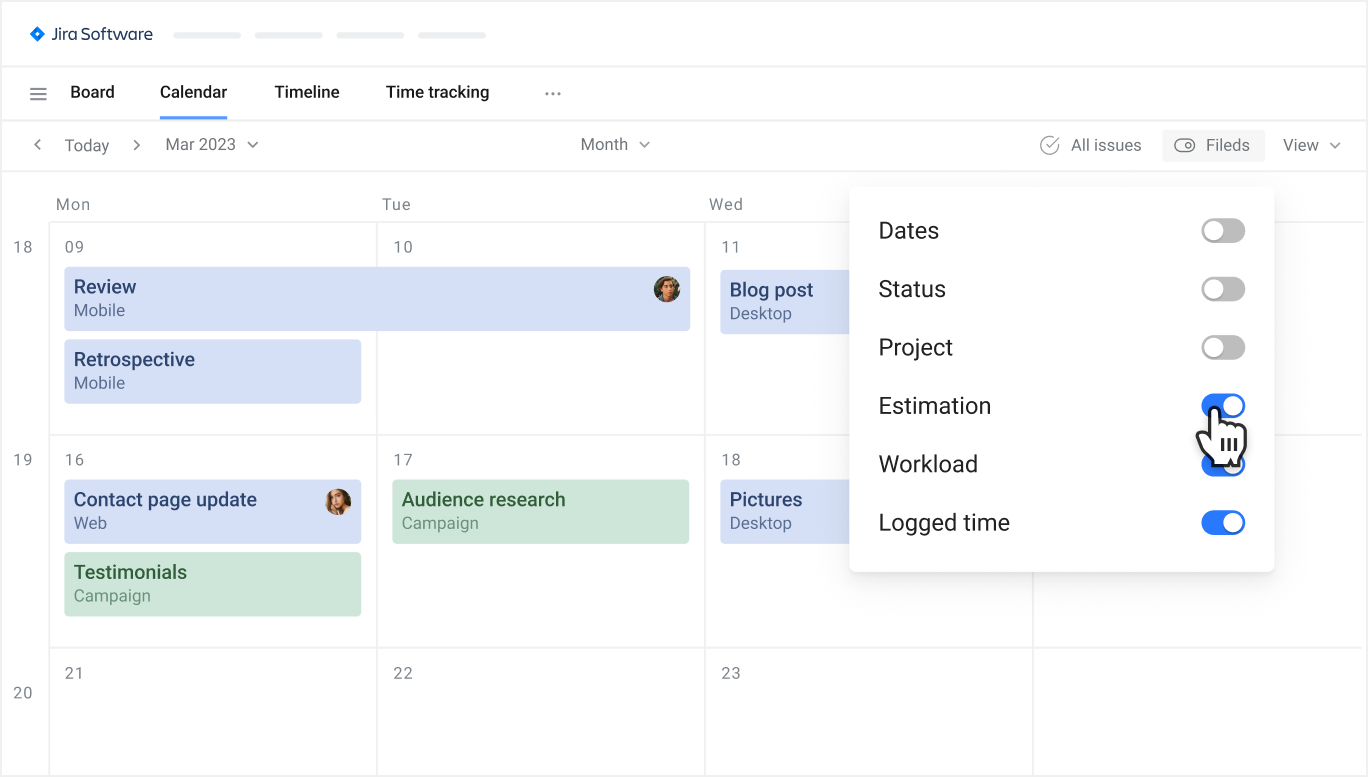1368x777 pixels.
Task: Enable the Dates field toggle
Action: 1222,231
